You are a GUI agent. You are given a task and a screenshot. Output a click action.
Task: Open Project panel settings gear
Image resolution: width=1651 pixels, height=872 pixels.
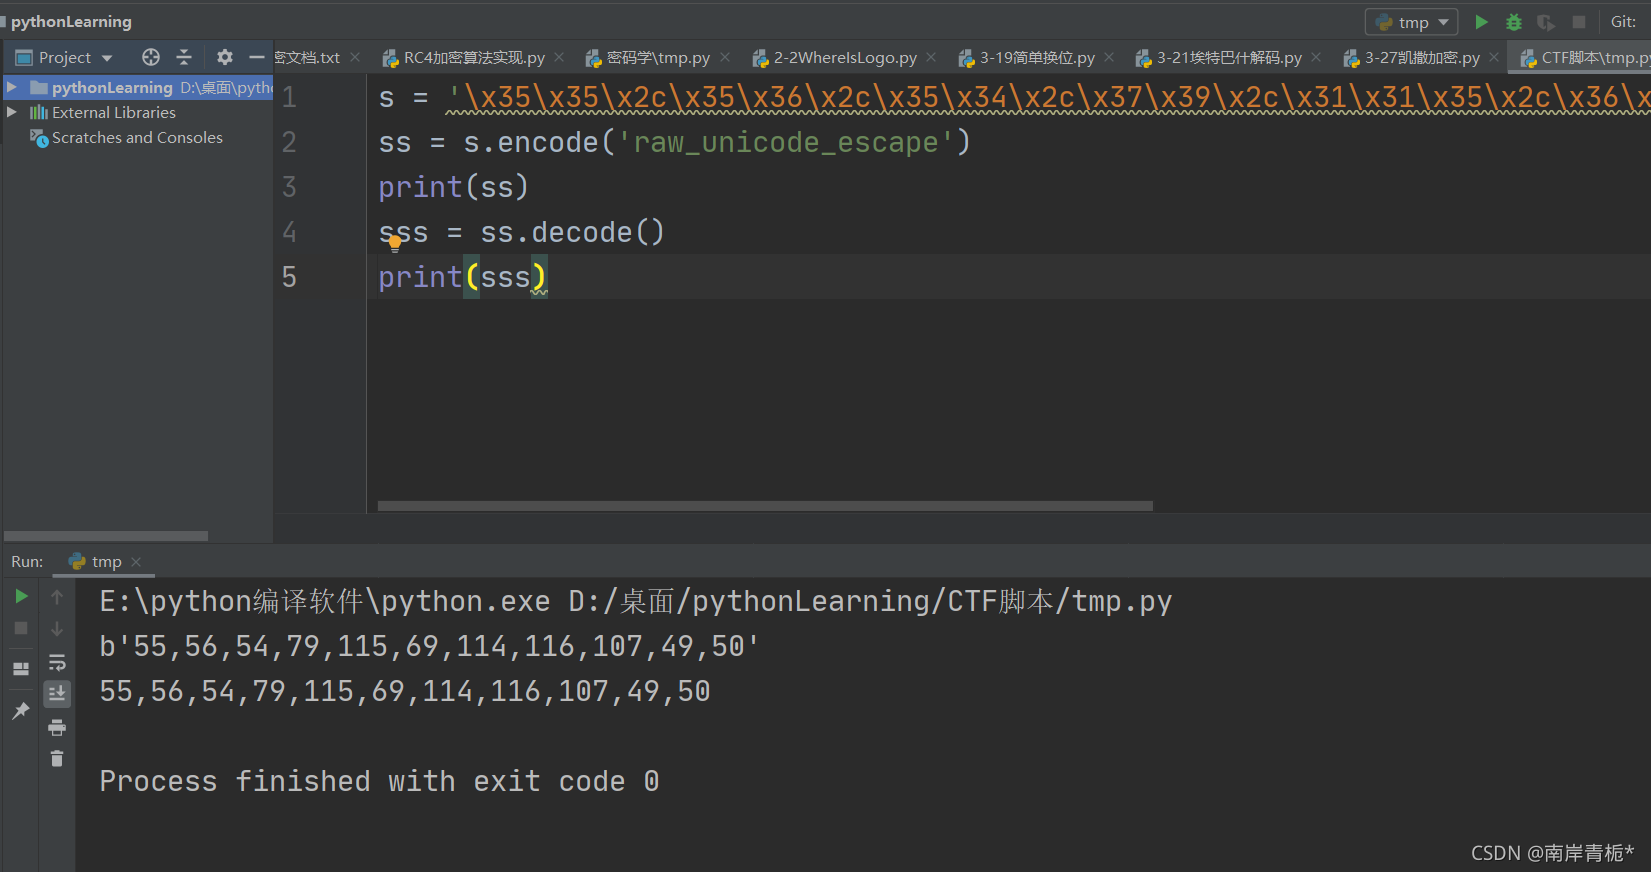(225, 57)
